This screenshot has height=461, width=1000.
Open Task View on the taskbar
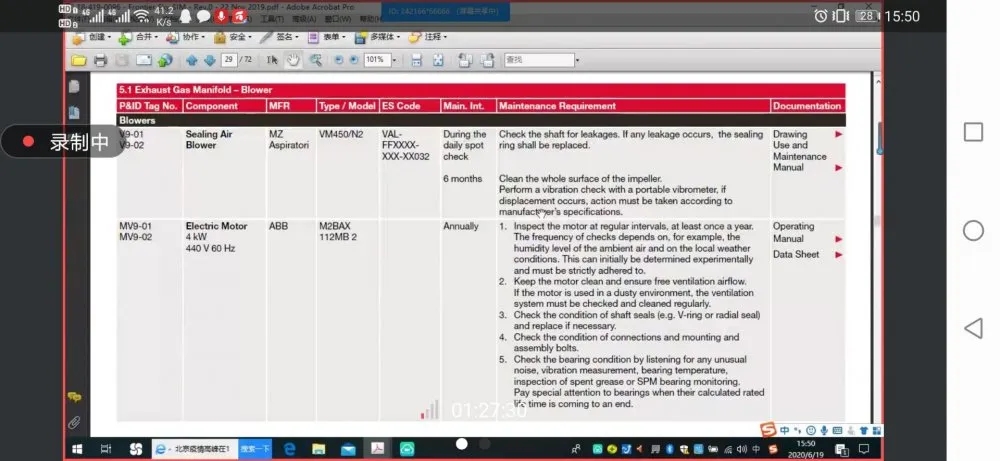pos(106,449)
